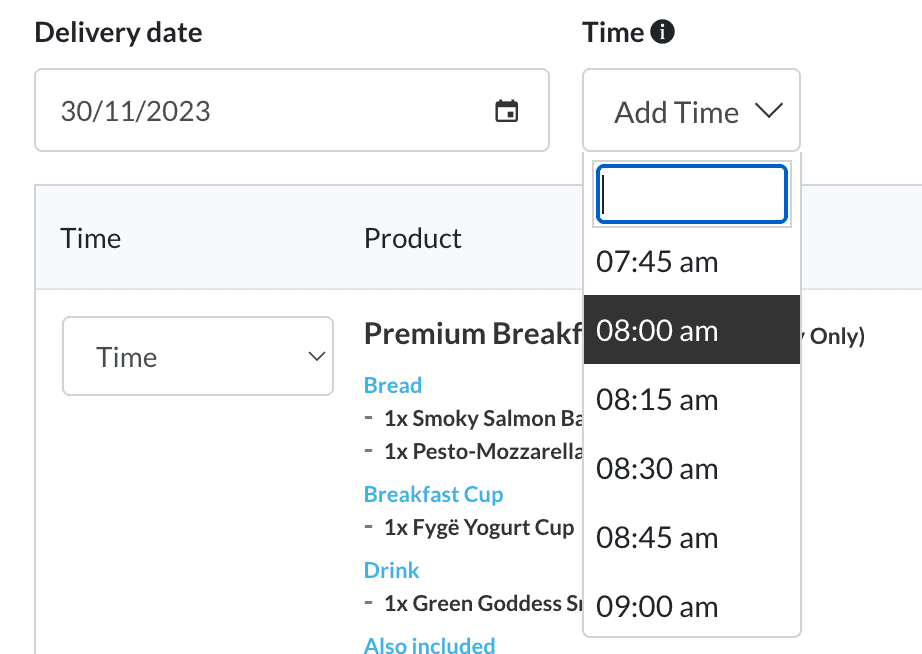Pick the 09:00 am time slot

click(x=657, y=606)
